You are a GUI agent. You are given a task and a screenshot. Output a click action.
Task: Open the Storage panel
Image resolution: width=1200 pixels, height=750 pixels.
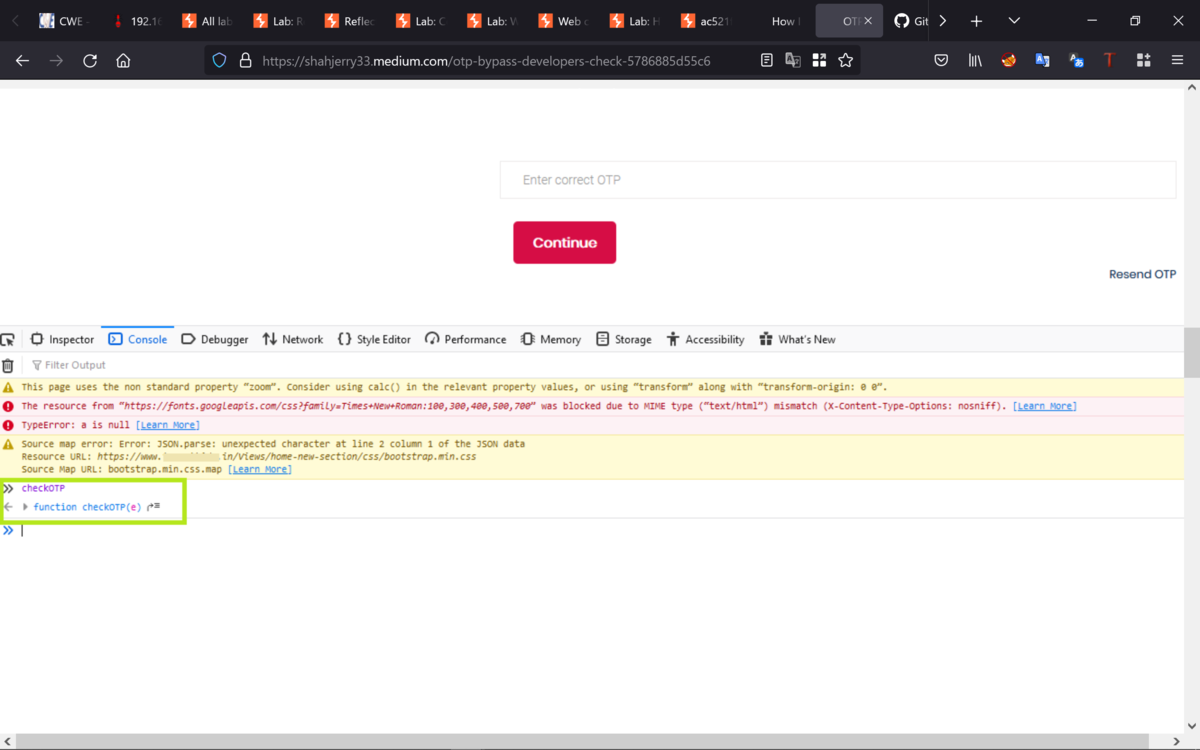point(623,340)
